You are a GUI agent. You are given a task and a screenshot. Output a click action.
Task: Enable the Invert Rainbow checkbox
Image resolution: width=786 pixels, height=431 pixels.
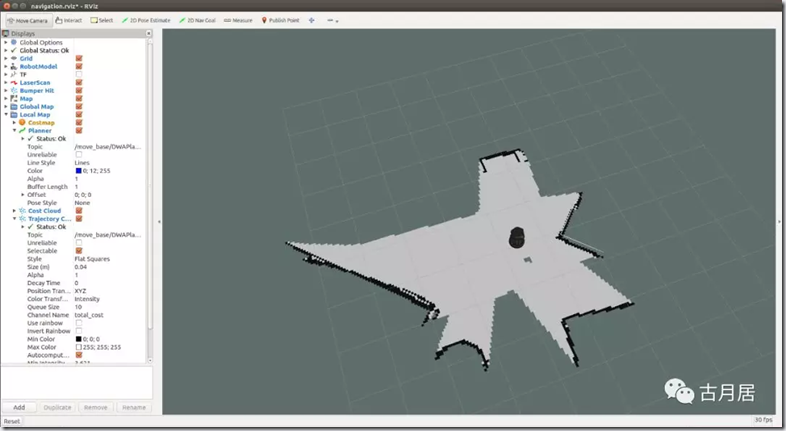point(79,331)
